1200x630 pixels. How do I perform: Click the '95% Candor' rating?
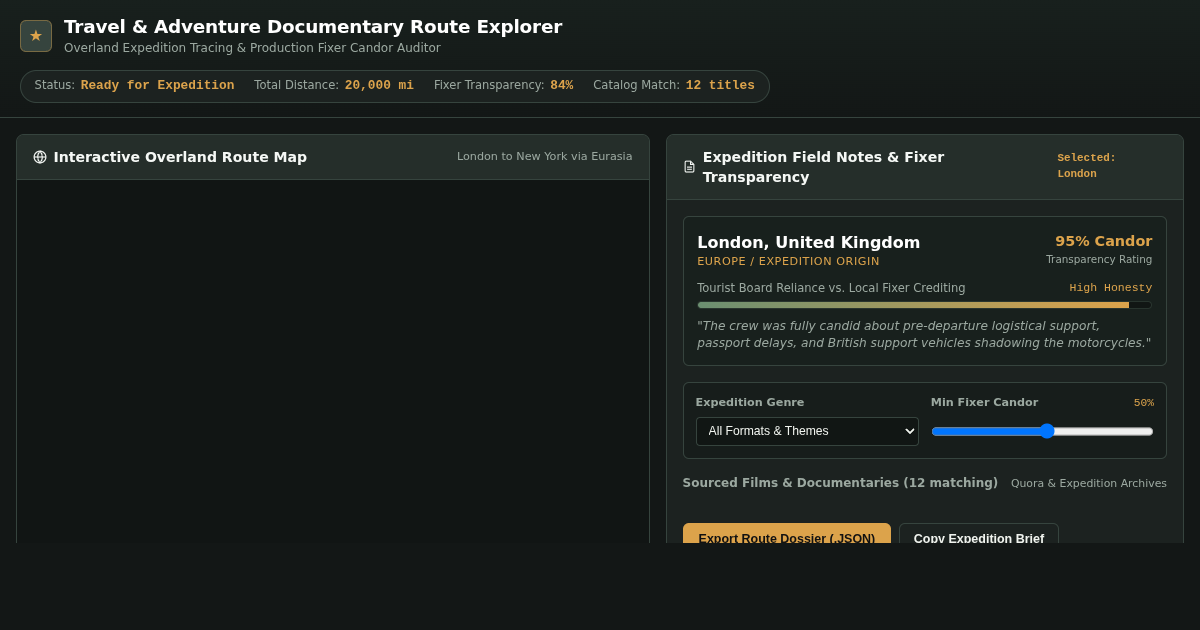coord(1104,241)
